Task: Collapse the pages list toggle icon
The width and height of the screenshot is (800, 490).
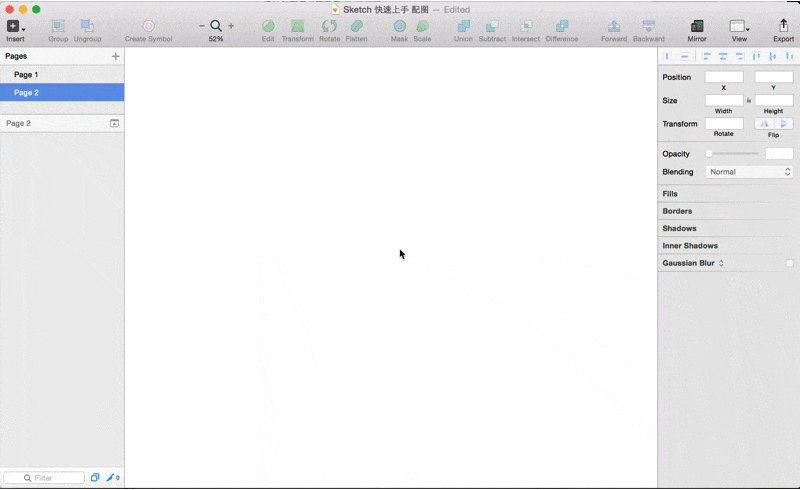Action: pyautogui.click(x=114, y=123)
